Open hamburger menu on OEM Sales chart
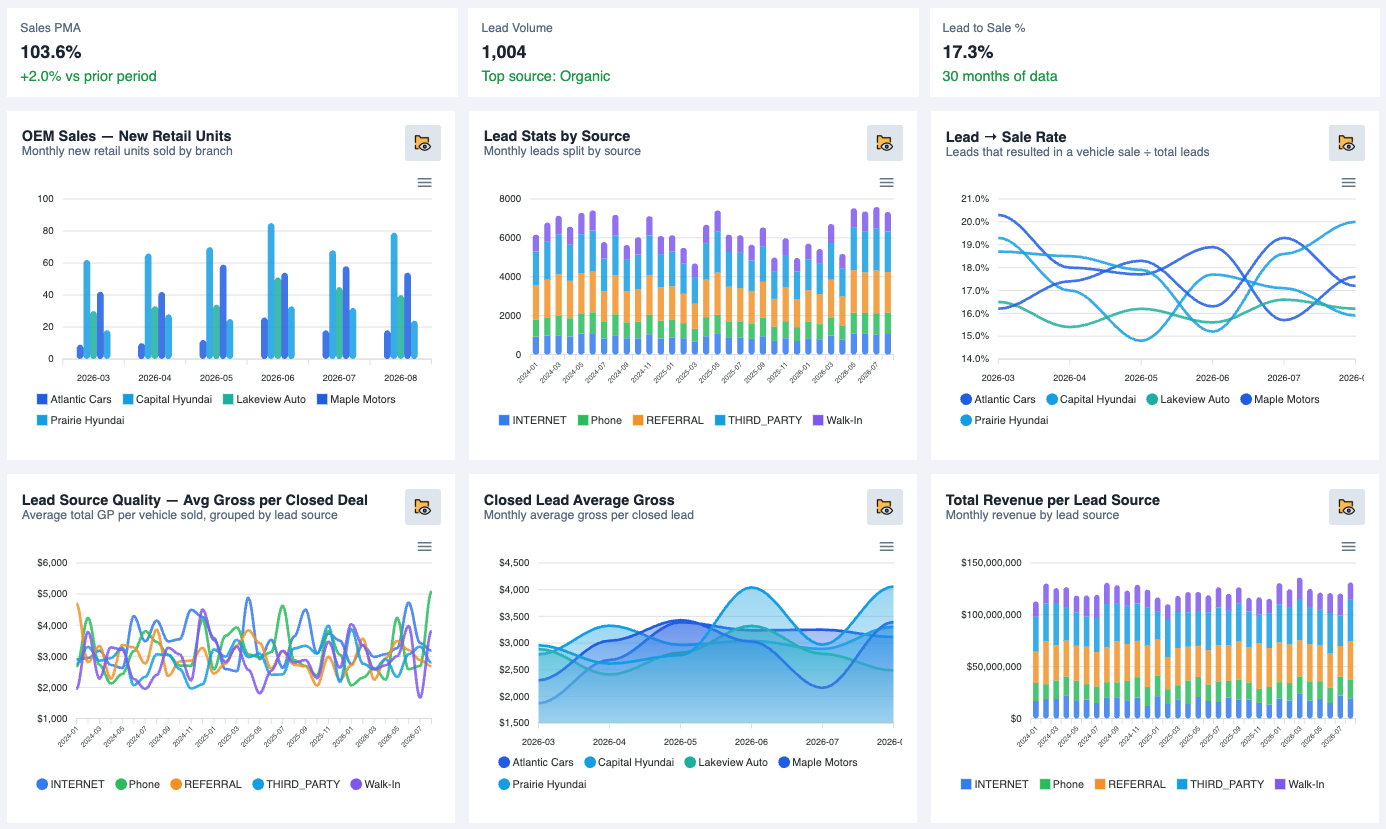 click(424, 182)
